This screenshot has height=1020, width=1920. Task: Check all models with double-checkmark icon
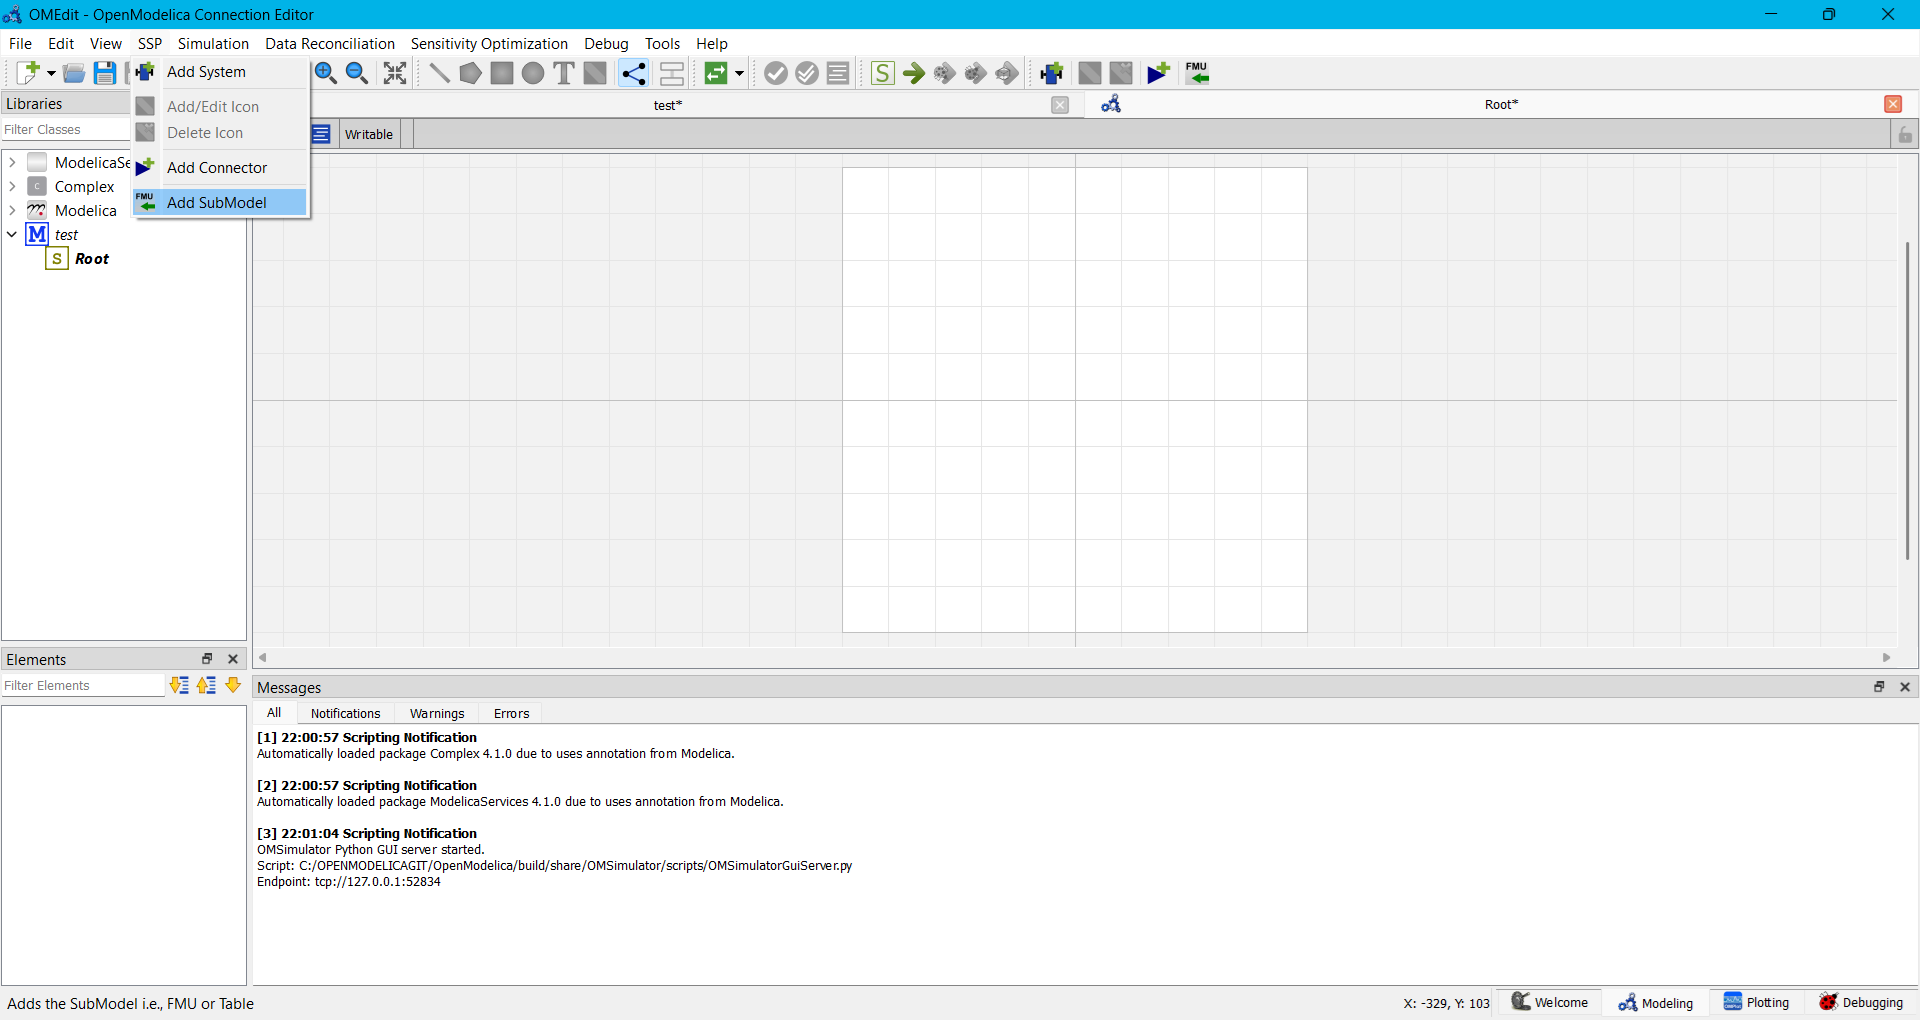tap(807, 73)
